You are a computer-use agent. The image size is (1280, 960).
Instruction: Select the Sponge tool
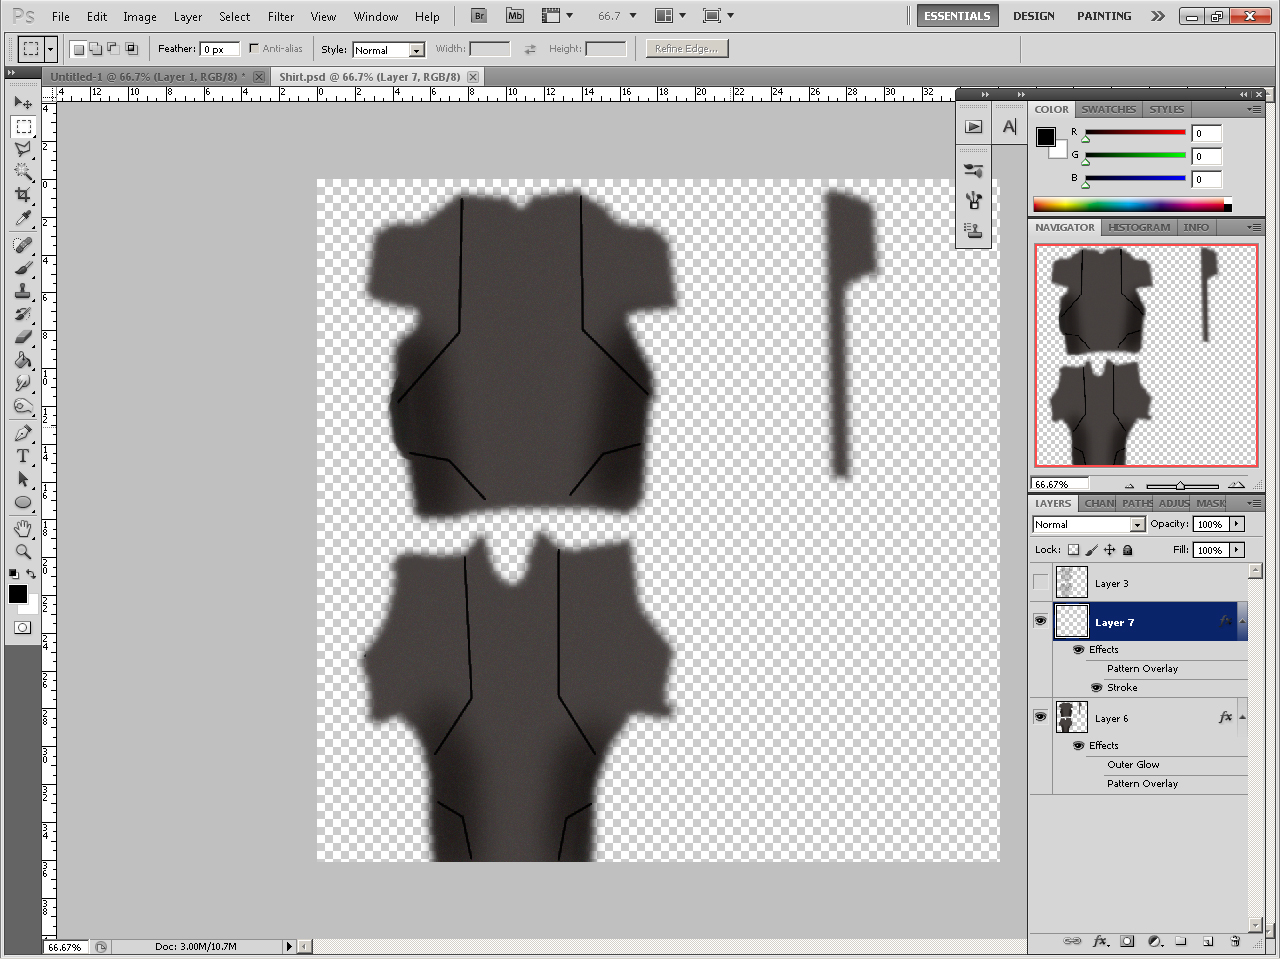click(x=23, y=406)
